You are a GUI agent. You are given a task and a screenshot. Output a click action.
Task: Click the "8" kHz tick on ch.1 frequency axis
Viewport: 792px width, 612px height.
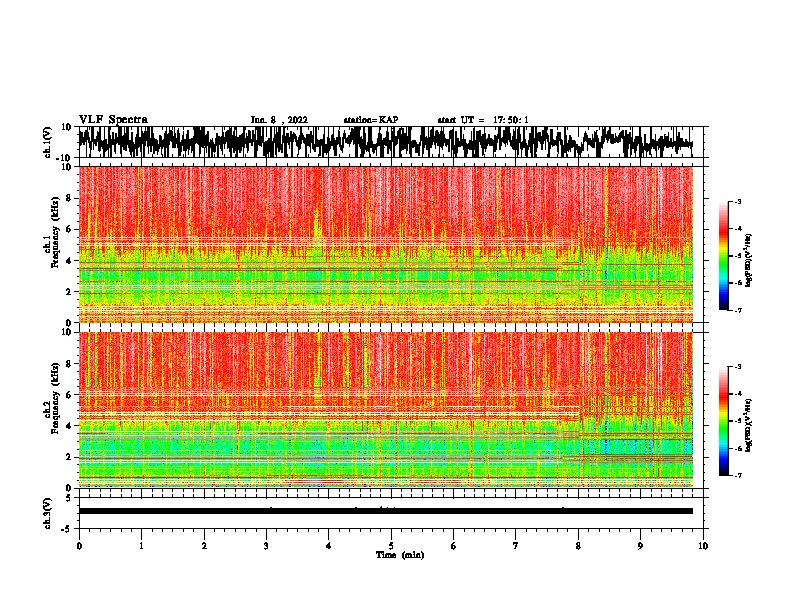click(70, 198)
